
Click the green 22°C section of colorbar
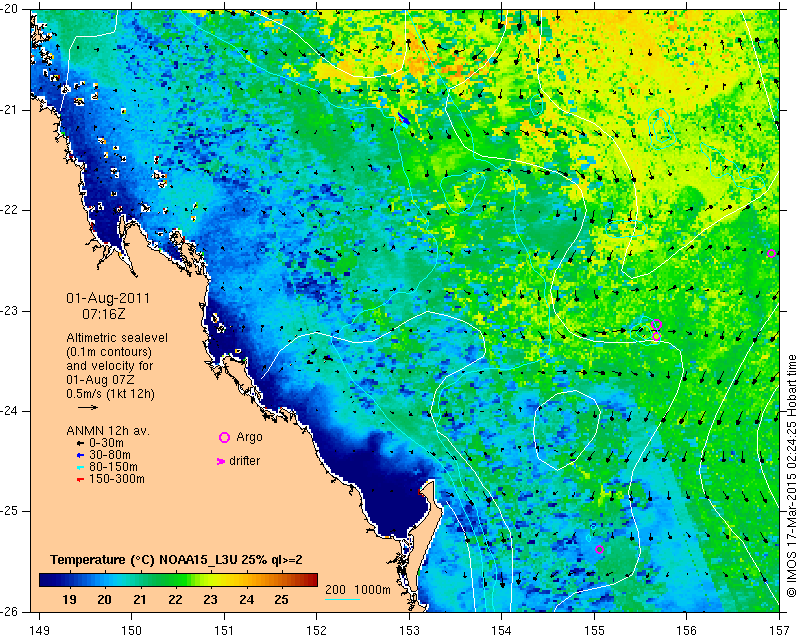pyautogui.click(x=175, y=580)
